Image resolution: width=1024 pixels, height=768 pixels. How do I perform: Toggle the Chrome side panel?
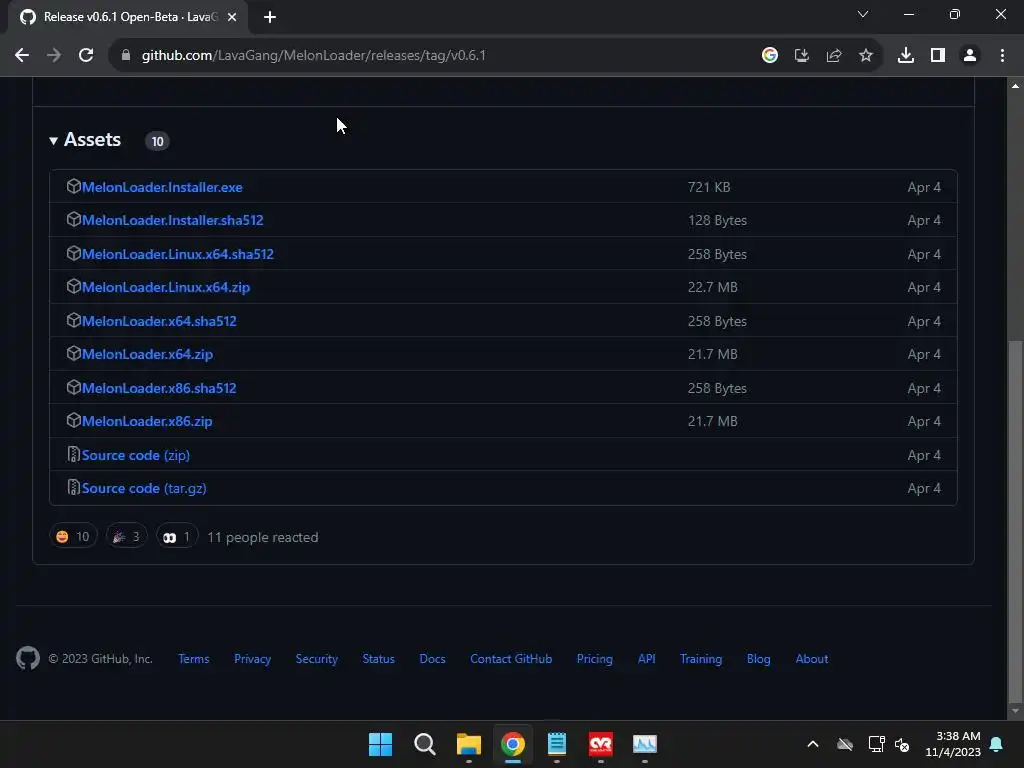(938, 55)
